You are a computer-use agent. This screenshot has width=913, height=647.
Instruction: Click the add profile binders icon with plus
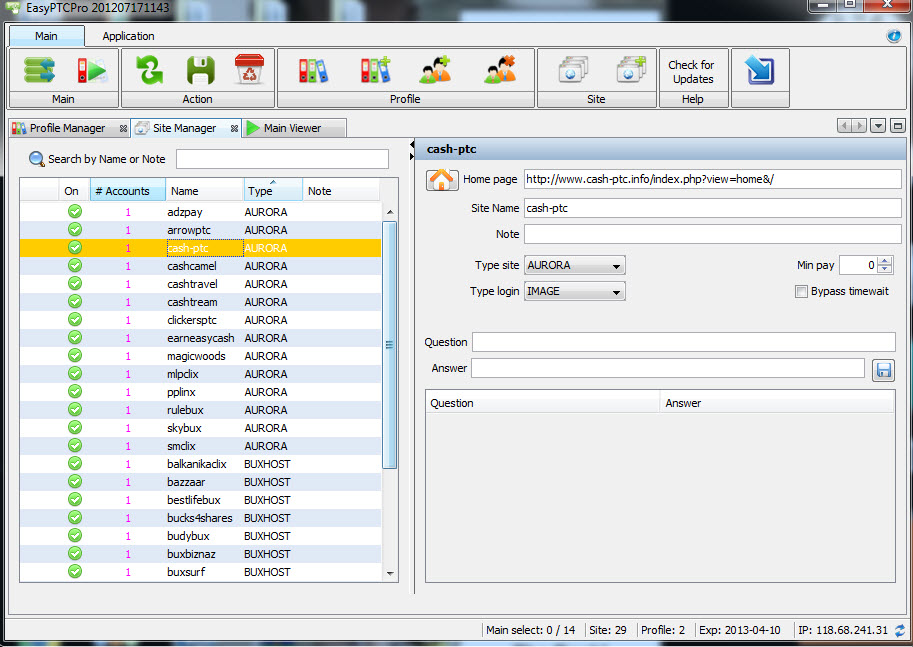pos(376,69)
